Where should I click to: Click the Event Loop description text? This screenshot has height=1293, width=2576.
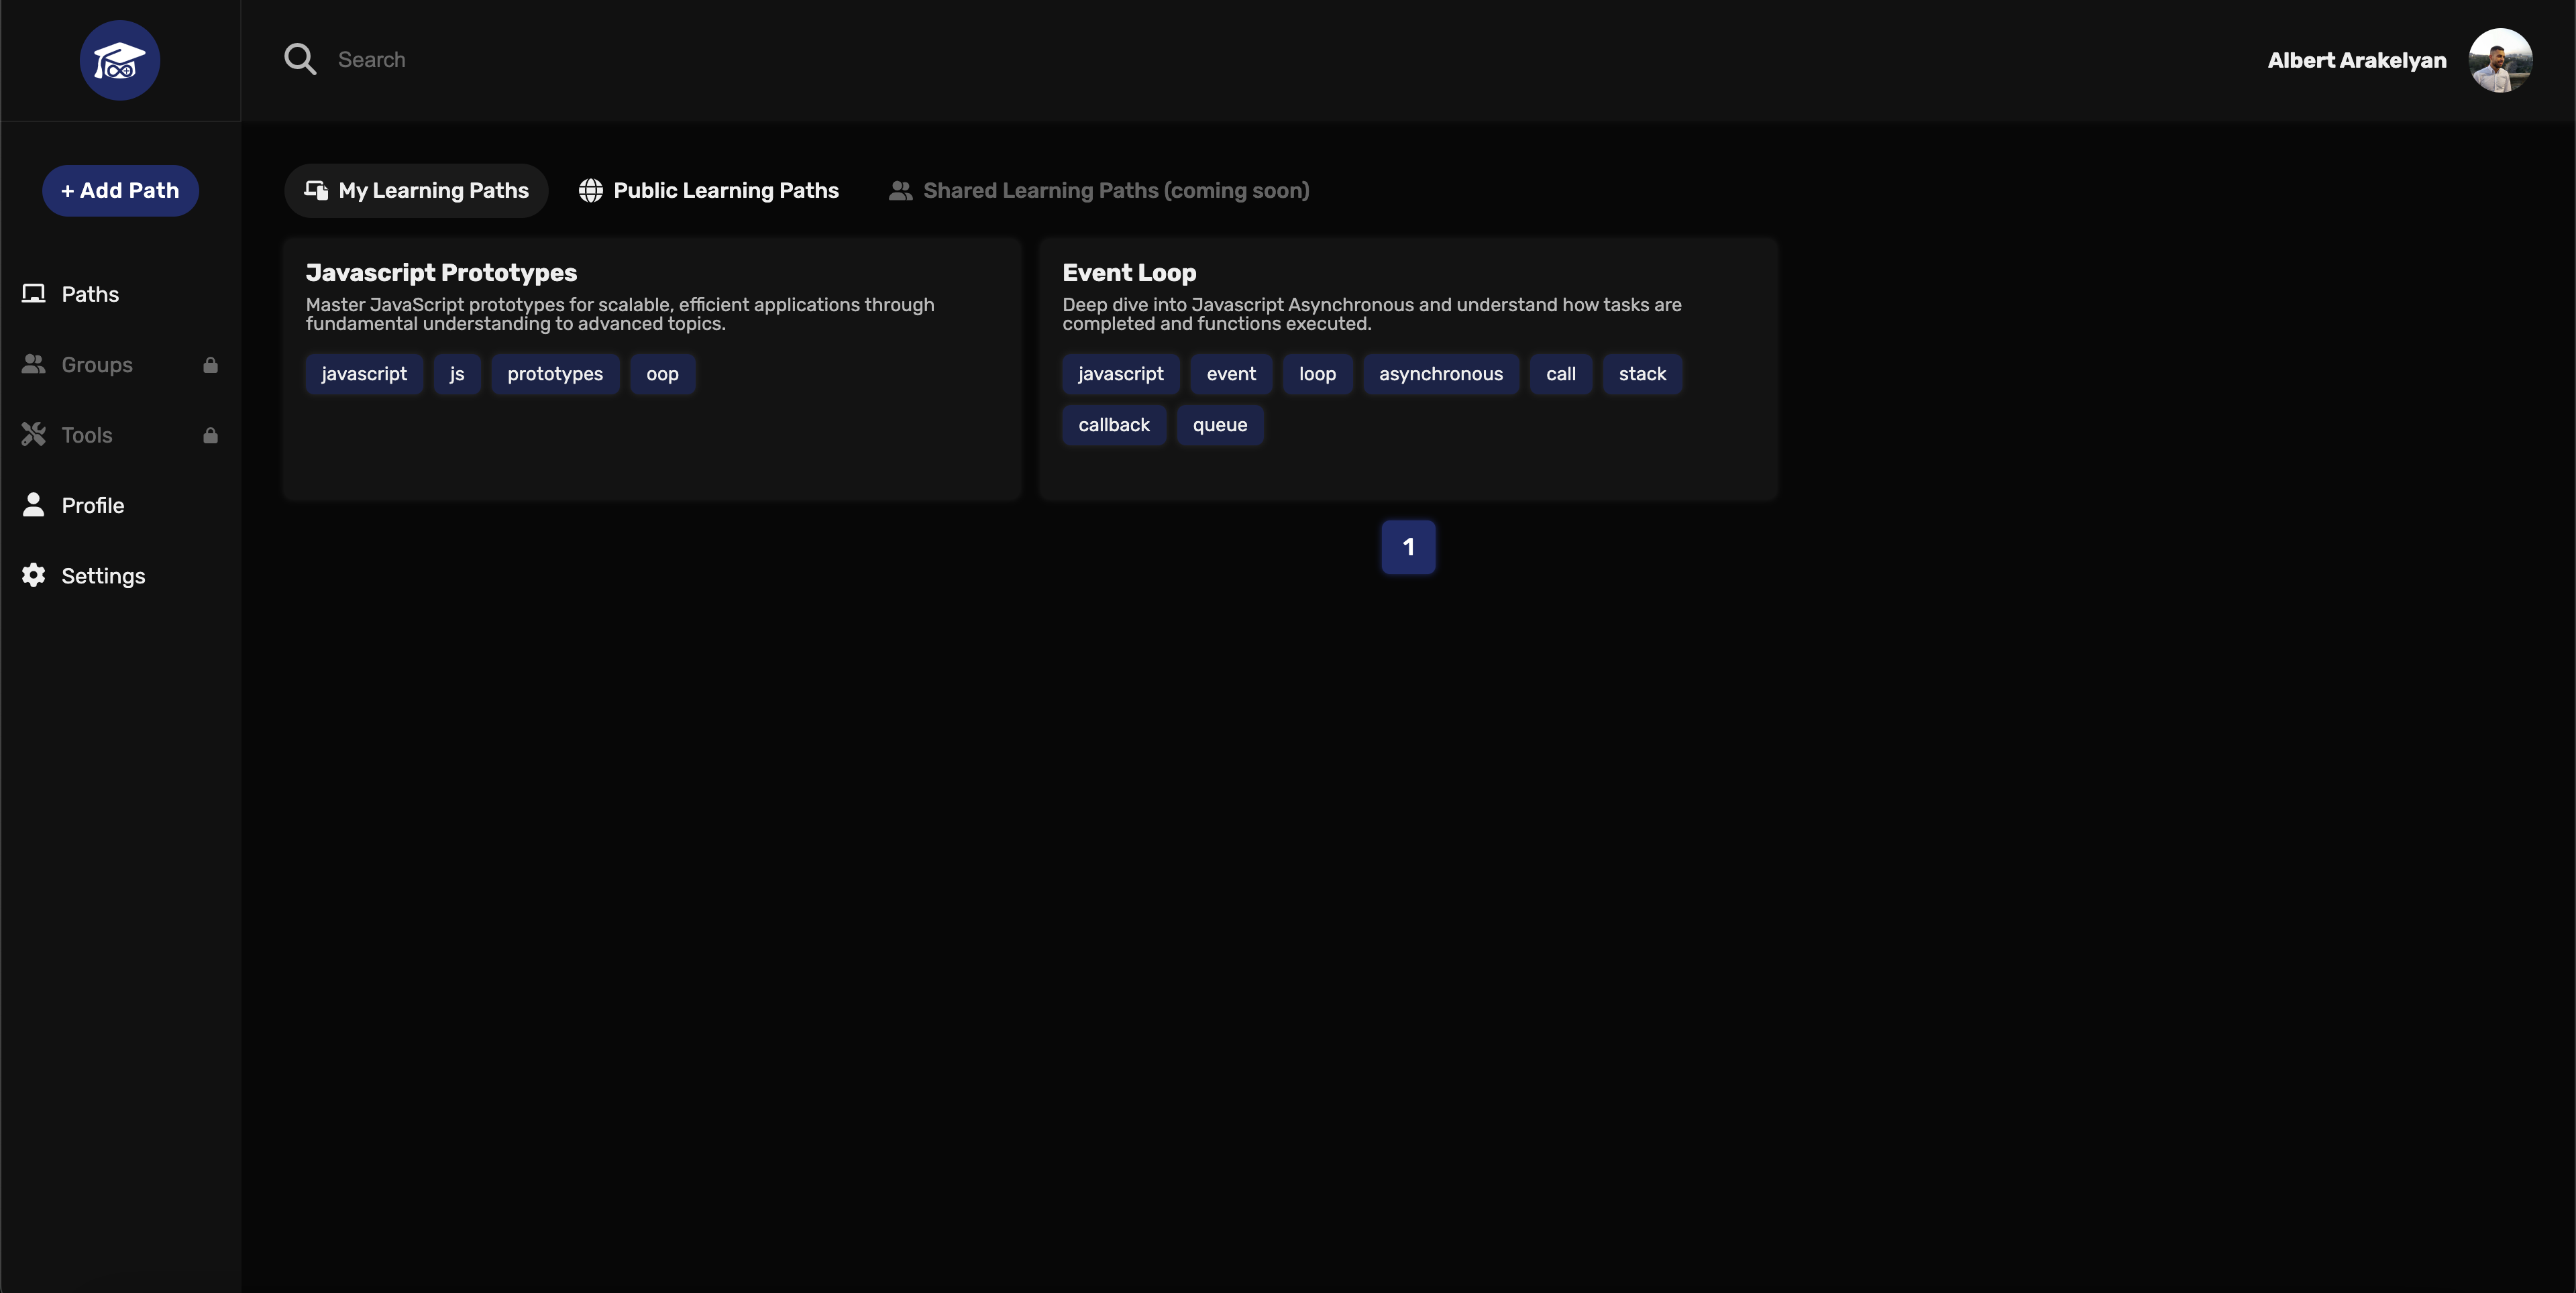coord(1372,314)
